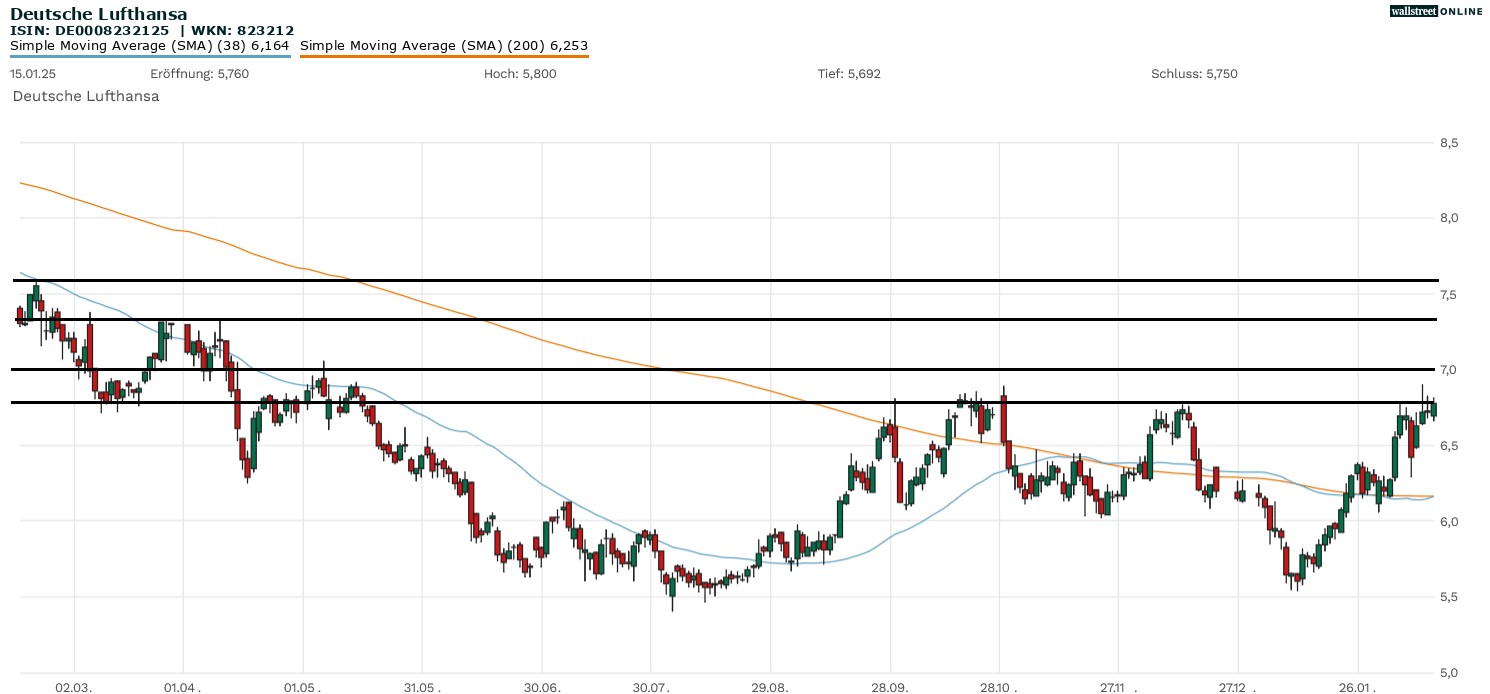Viewport: 1490px width, 694px height.
Task: Click the blue SMA 38 legend color bar
Action: point(150,56)
